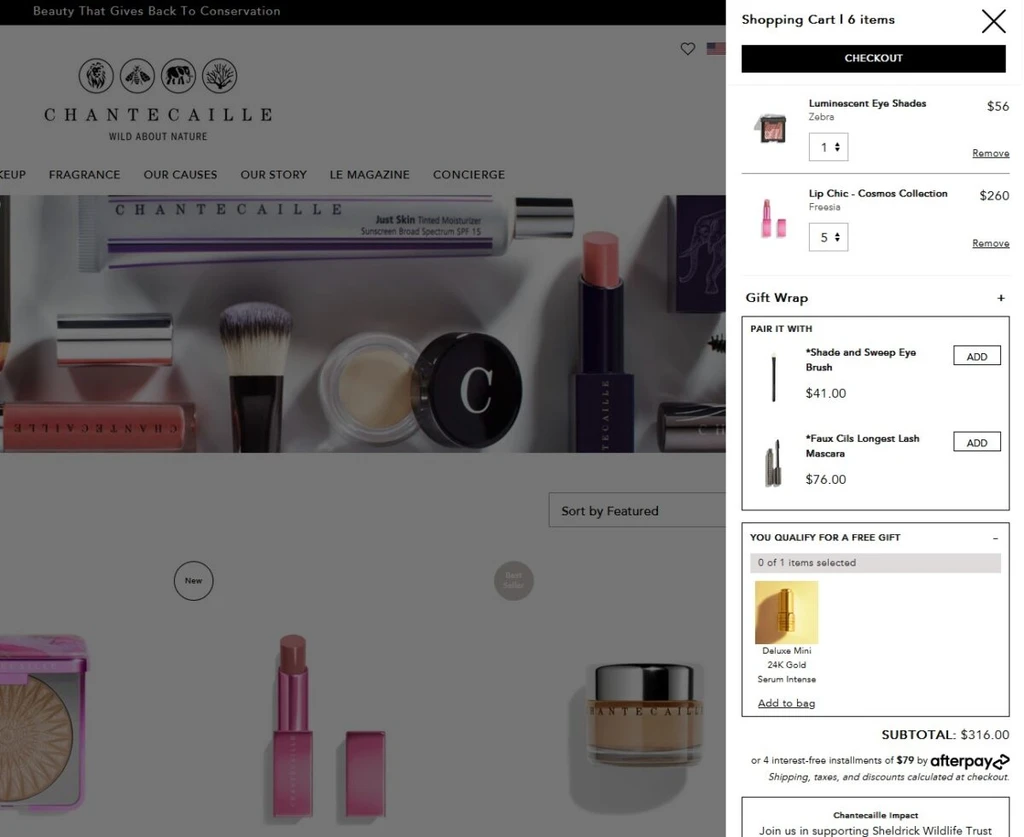The height and width of the screenshot is (837, 1024).
Task: Click the Wild About Nature tagline
Action: (x=158, y=136)
